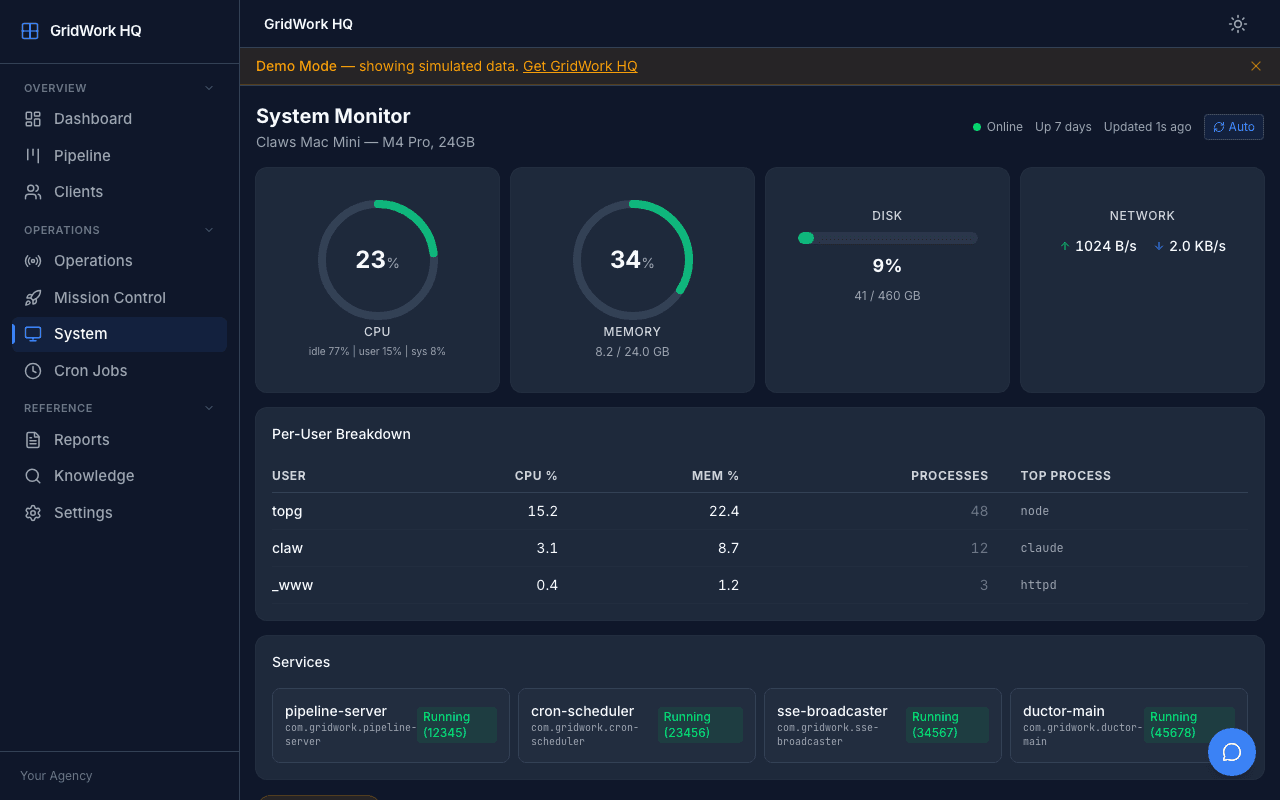The image size is (1280, 800).
Task: Open the Settings gear icon
Action: (x=31, y=512)
